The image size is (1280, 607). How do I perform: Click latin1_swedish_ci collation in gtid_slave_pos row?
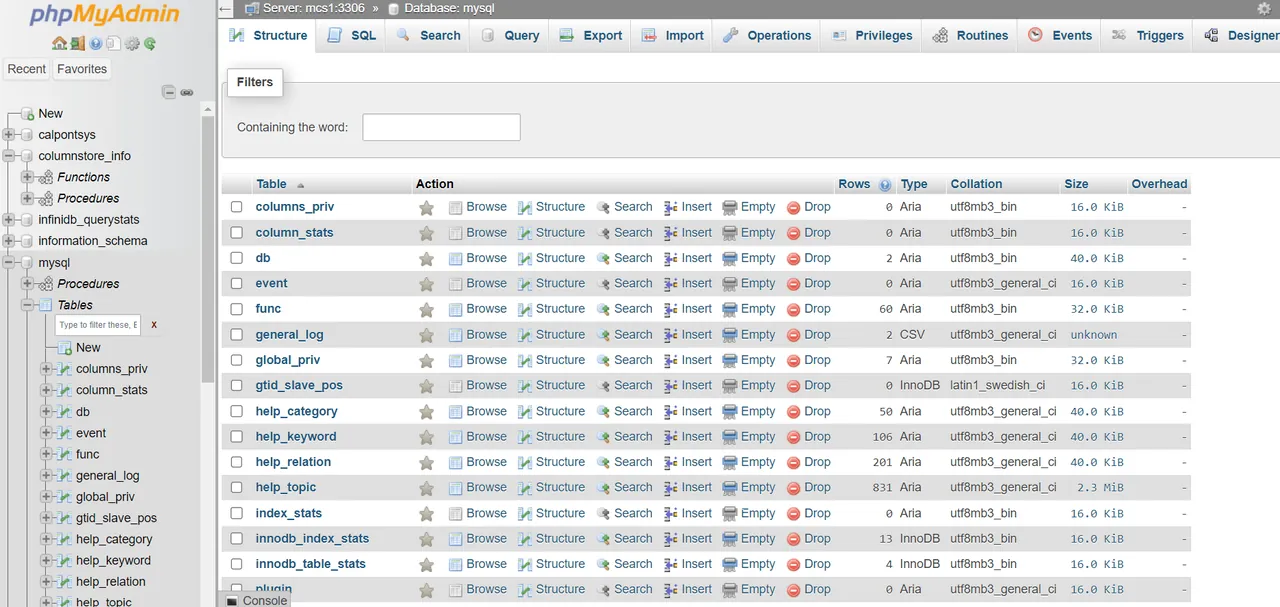(x=998, y=385)
